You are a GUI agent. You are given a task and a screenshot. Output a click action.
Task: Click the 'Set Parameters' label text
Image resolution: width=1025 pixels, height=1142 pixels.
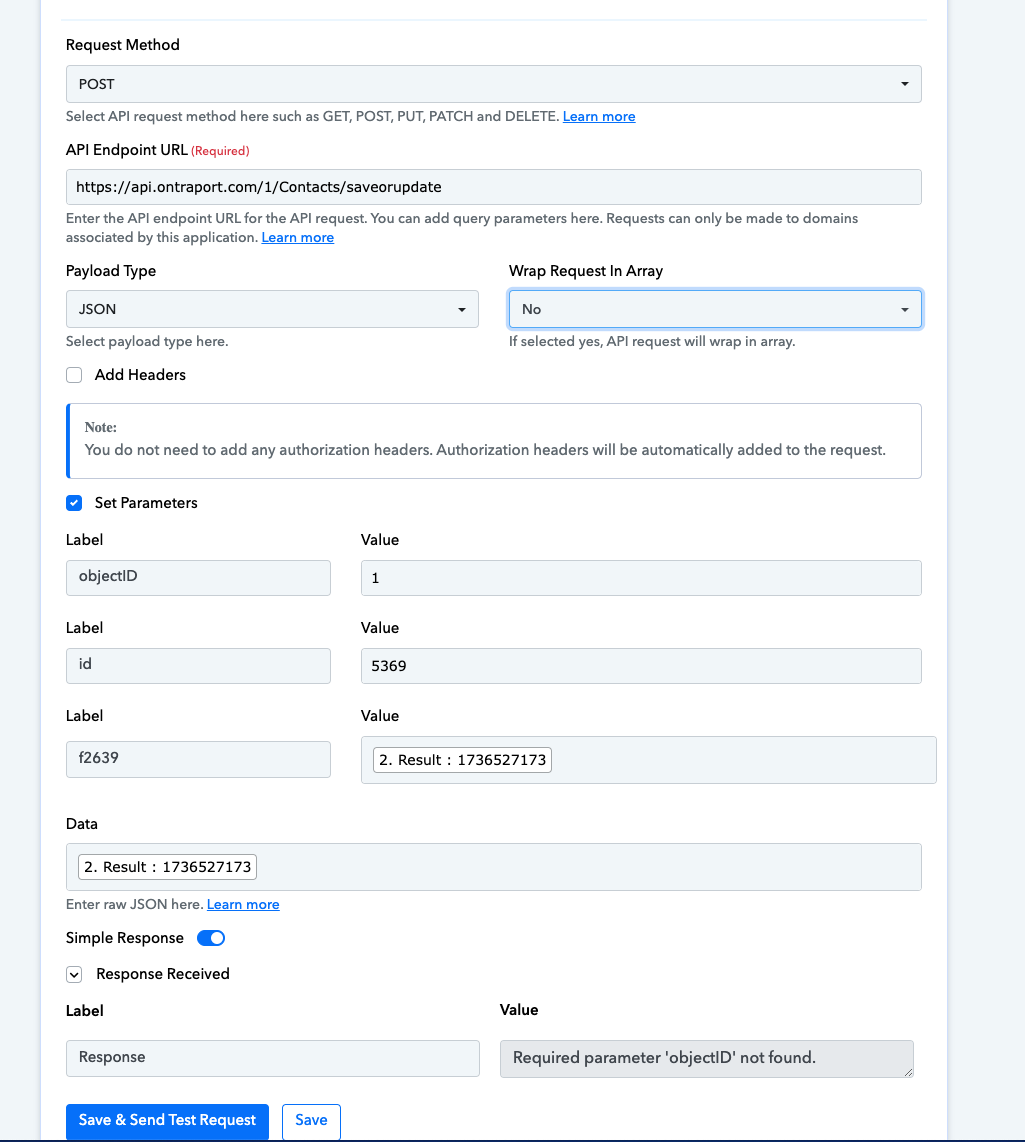pos(146,503)
